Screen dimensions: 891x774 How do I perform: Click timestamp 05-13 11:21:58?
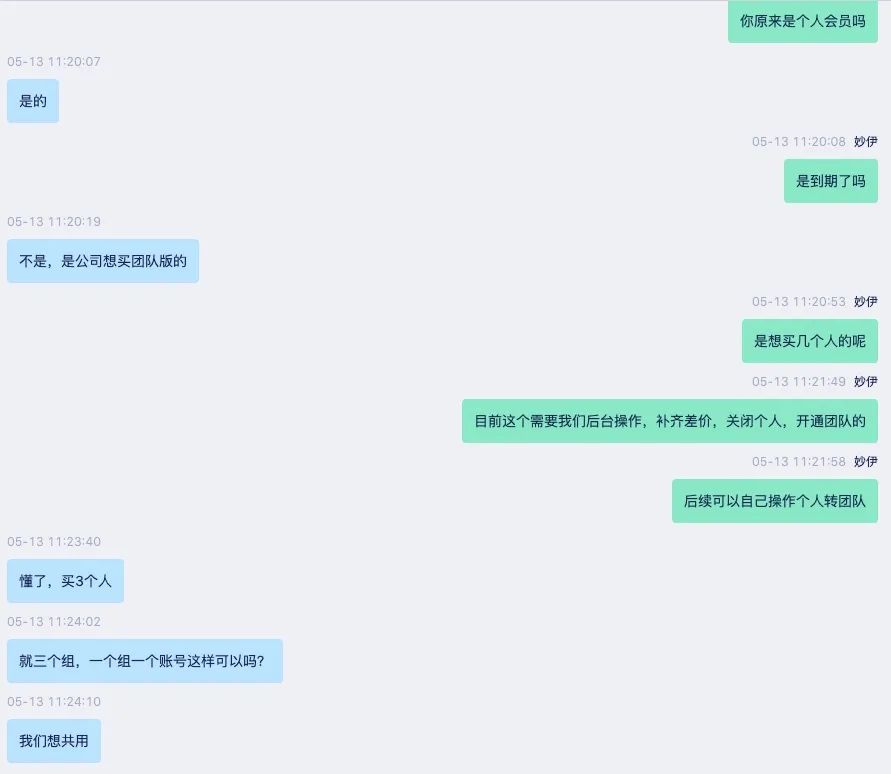coord(799,461)
